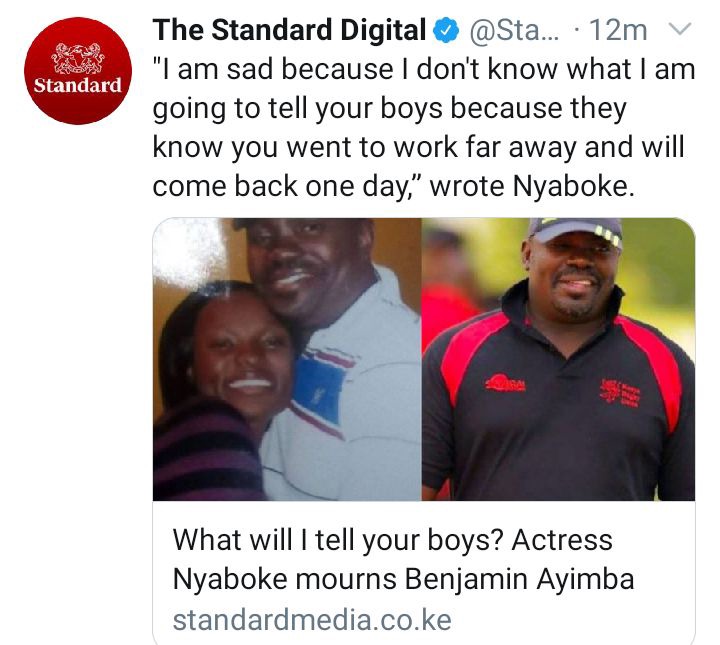Open The Standard profile avatar
The width and height of the screenshot is (720, 645).
pos(78,71)
